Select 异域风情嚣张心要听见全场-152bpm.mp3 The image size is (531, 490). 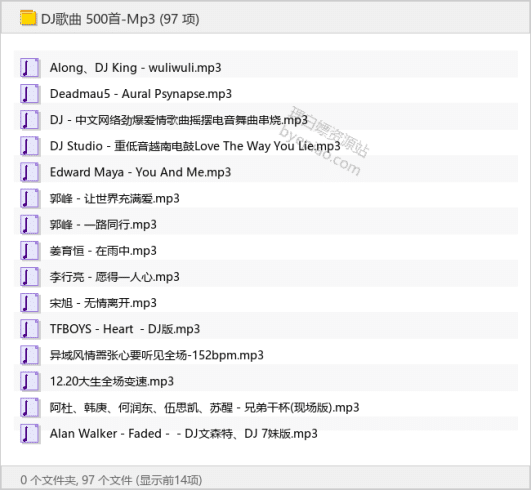(x=157, y=355)
